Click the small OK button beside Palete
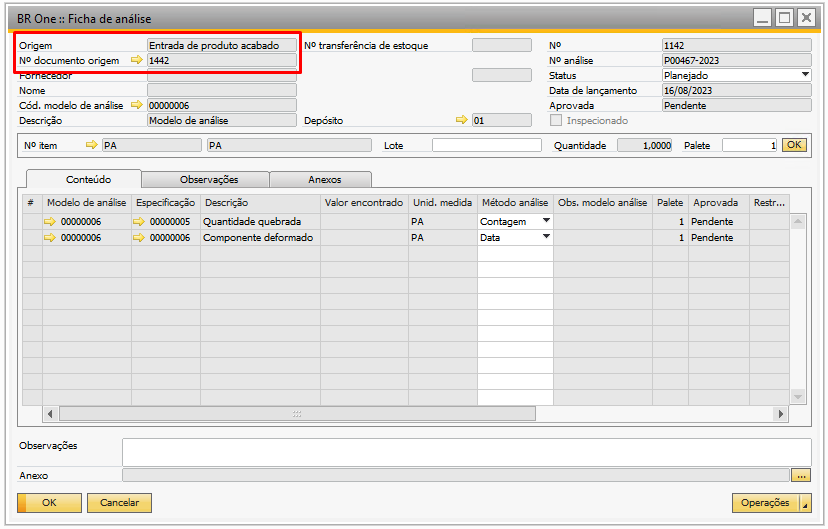 [x=793, y=146]
